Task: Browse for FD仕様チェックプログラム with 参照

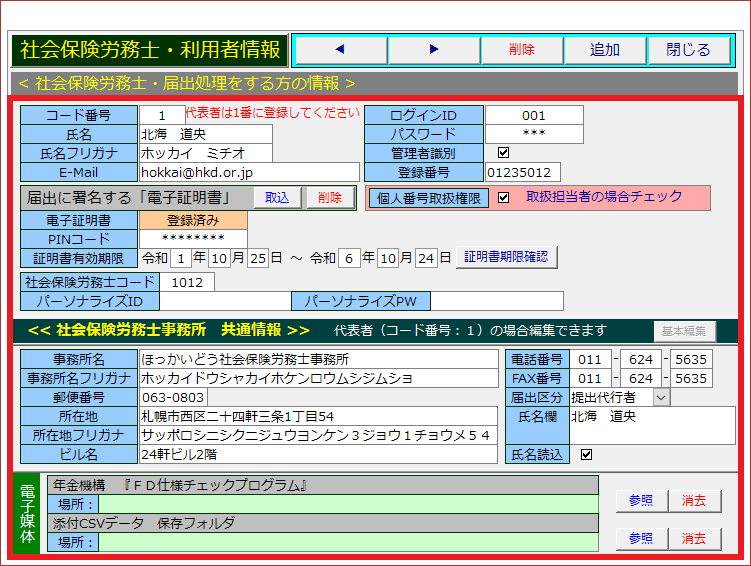Action: pos(641,501)
